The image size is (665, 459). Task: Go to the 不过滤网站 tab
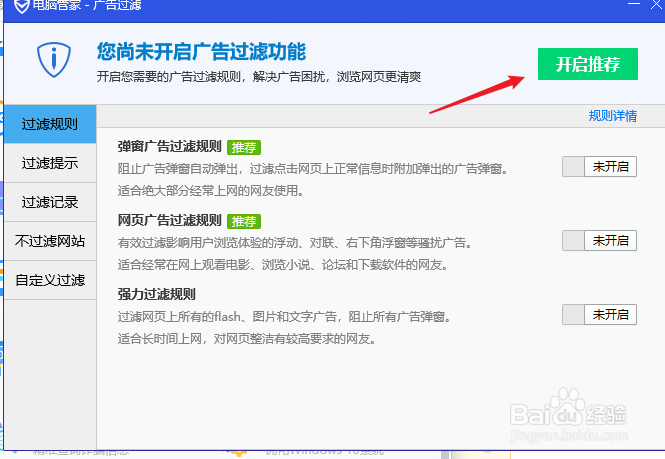[x=50, y=241]
